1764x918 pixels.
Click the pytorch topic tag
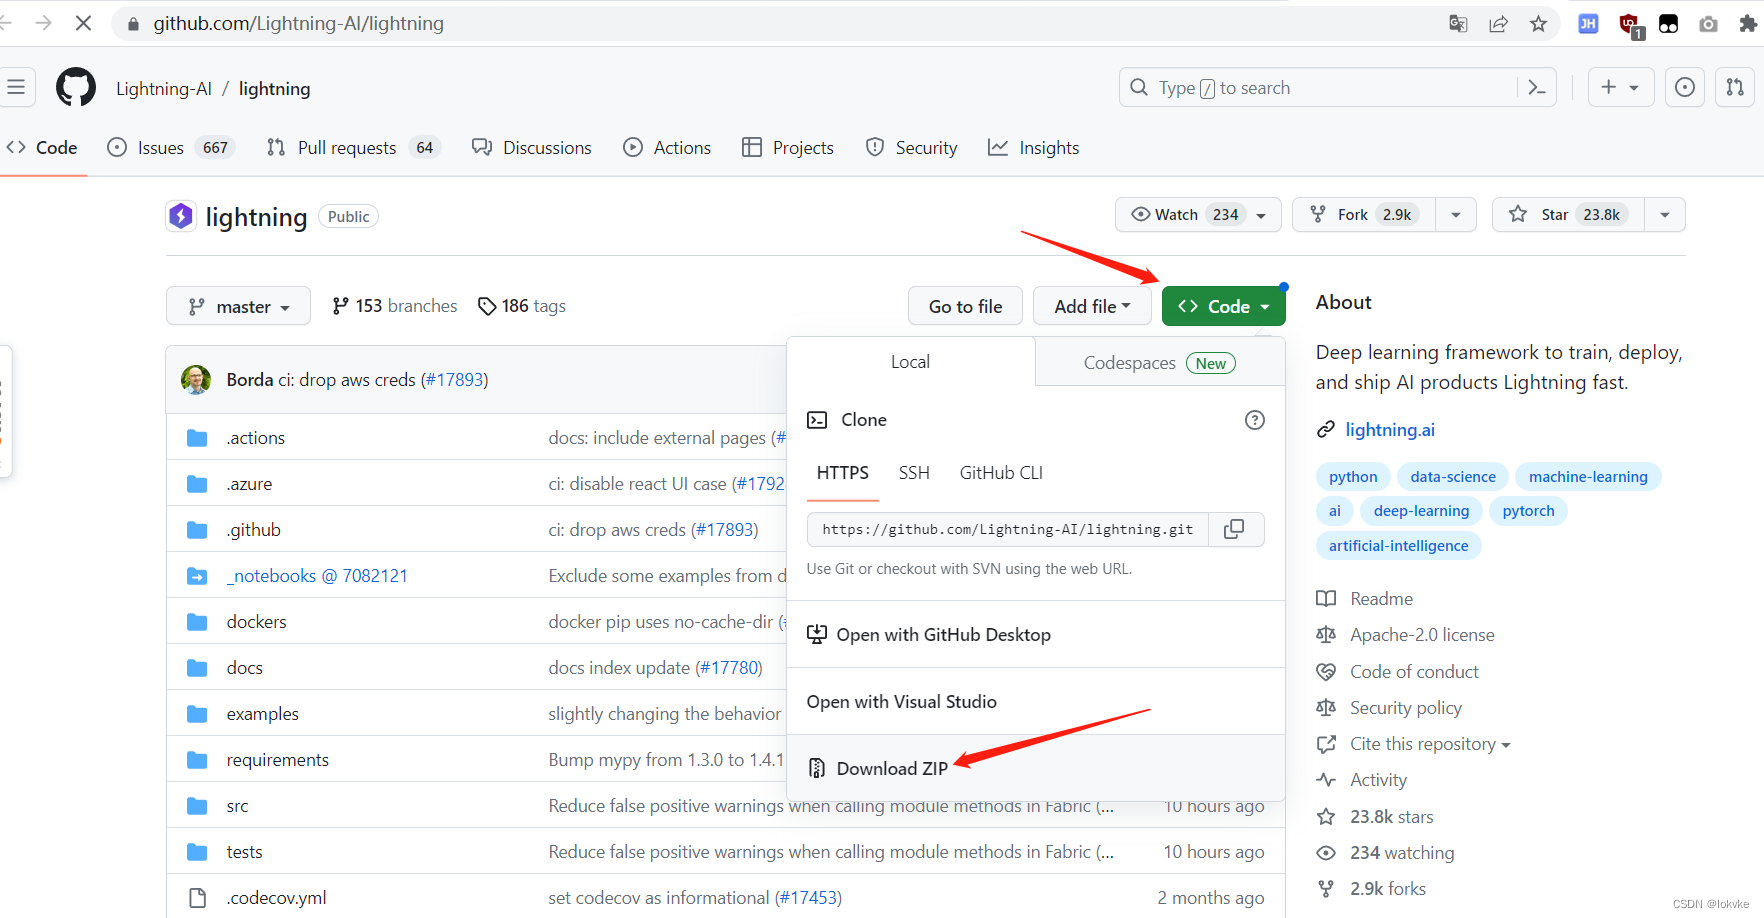[x=1528, y=511]
